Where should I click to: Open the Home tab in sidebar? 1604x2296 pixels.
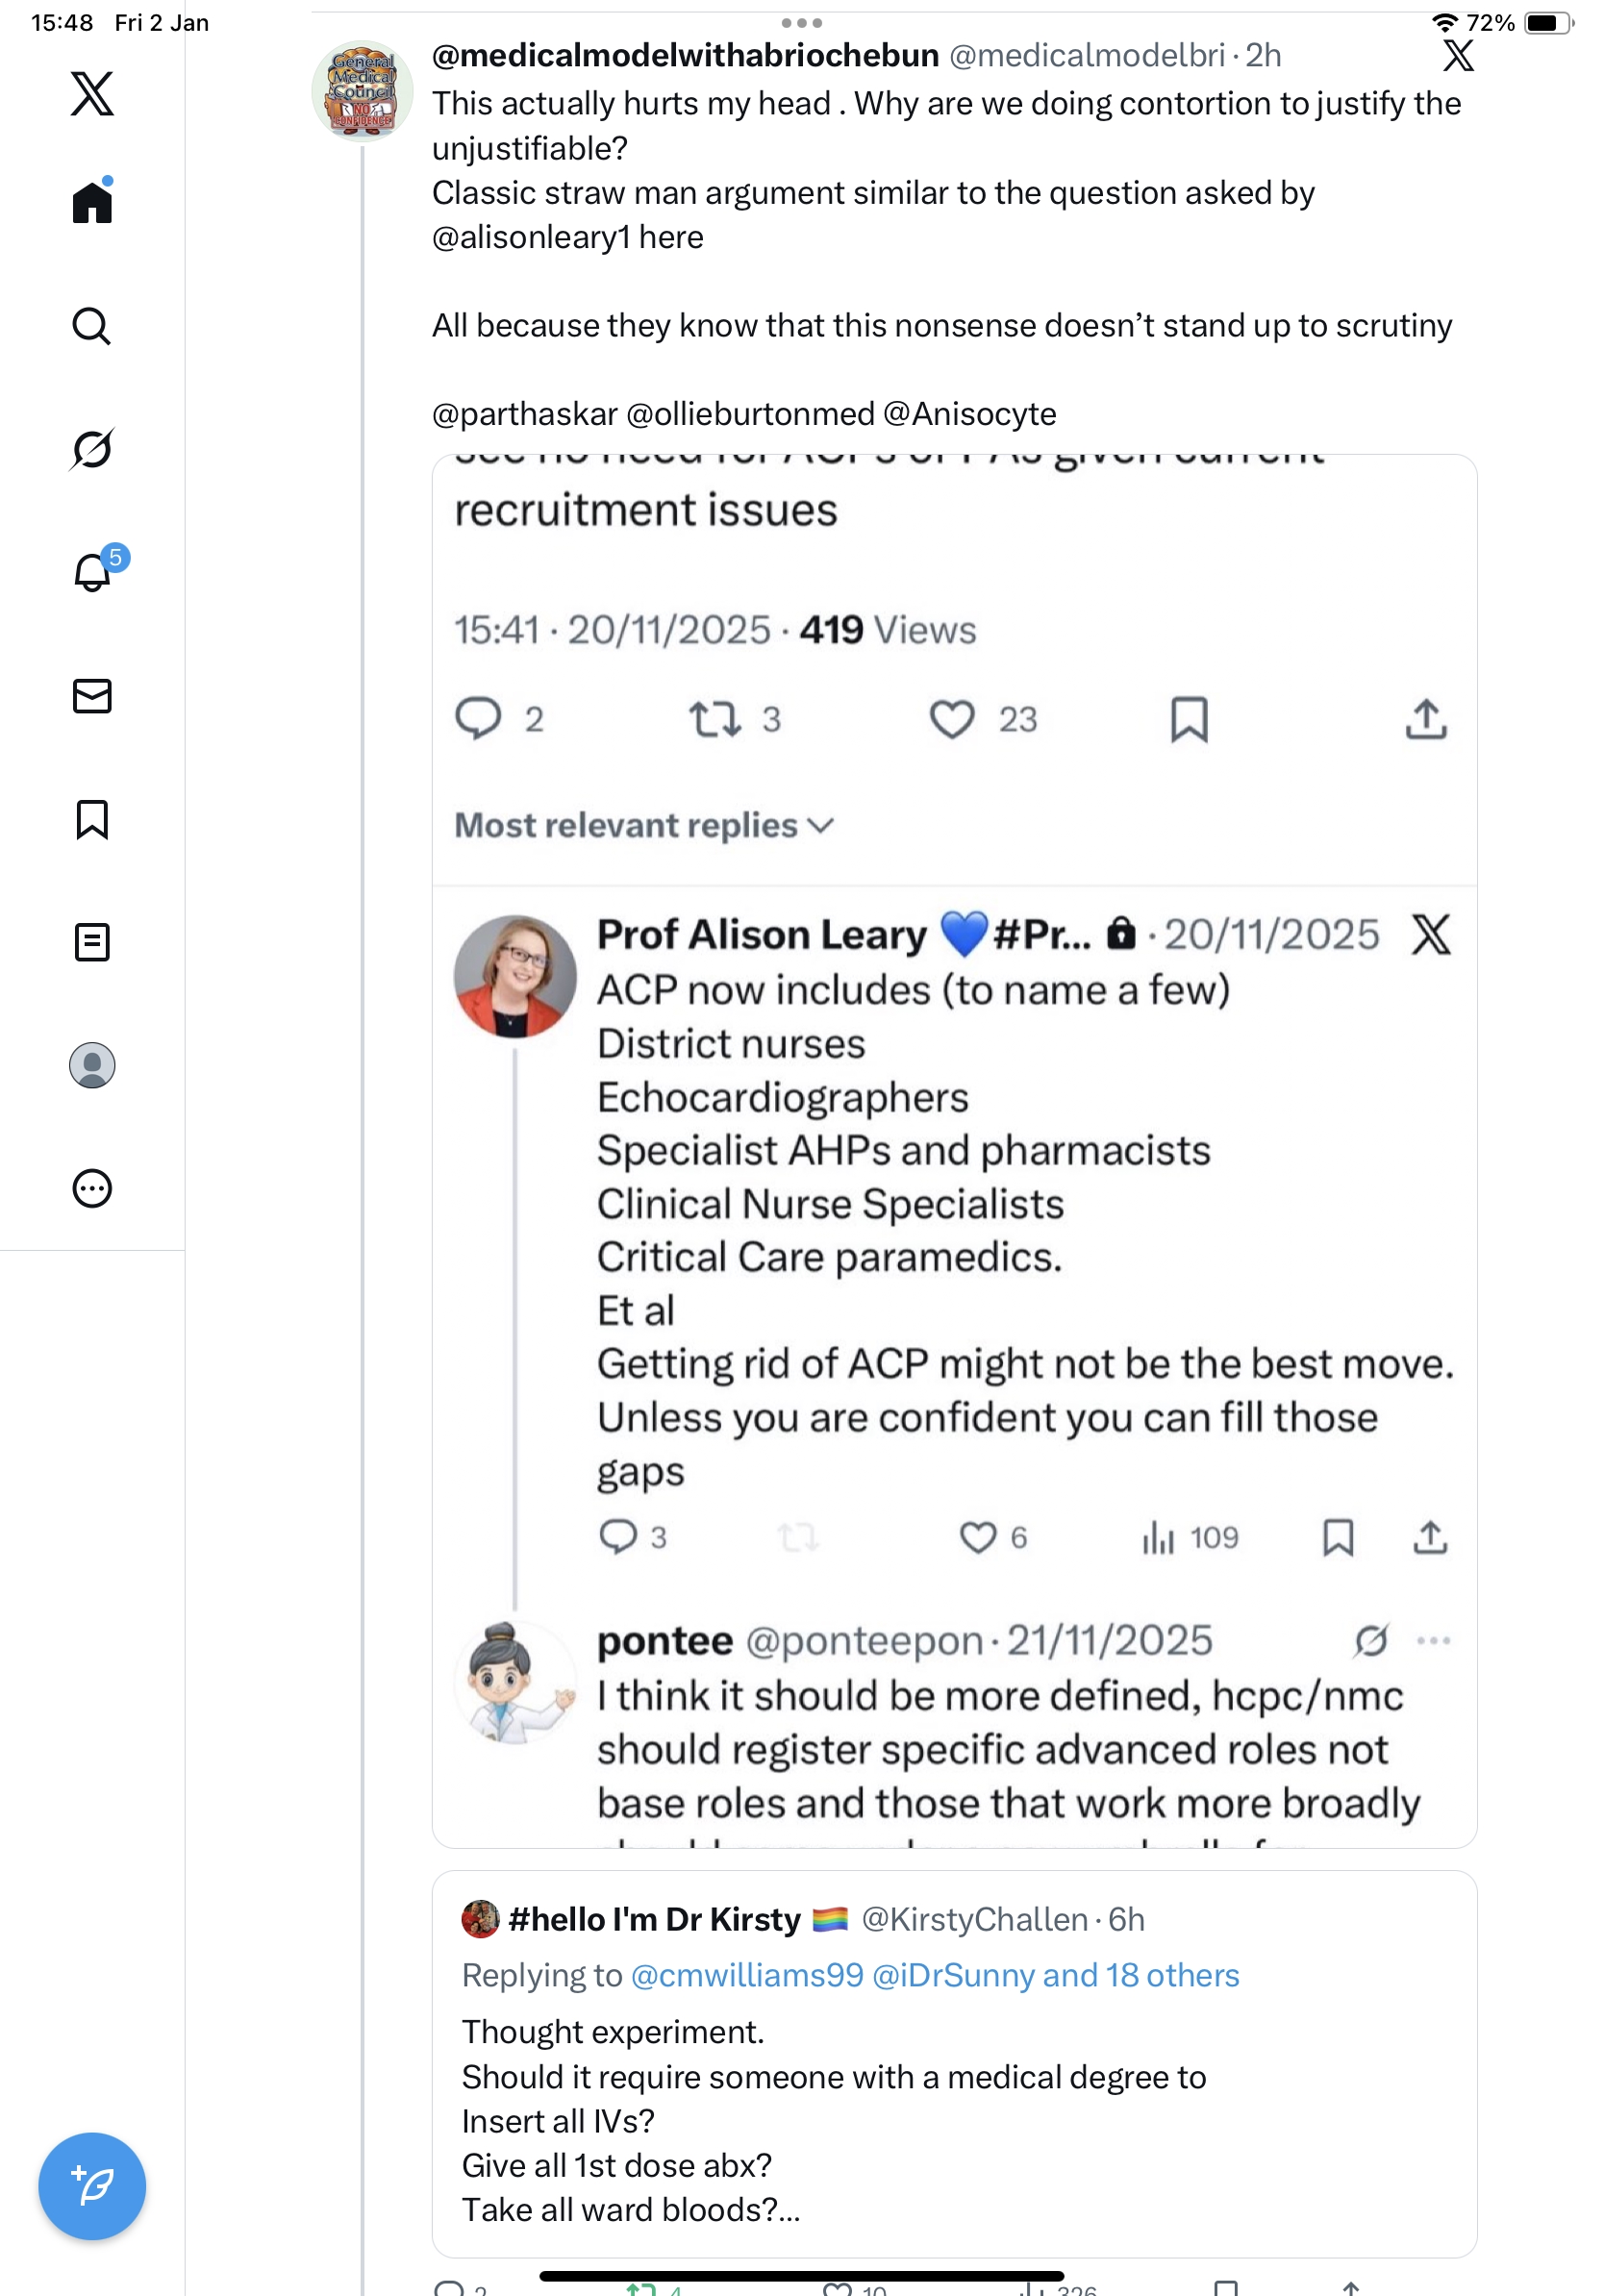92,203
